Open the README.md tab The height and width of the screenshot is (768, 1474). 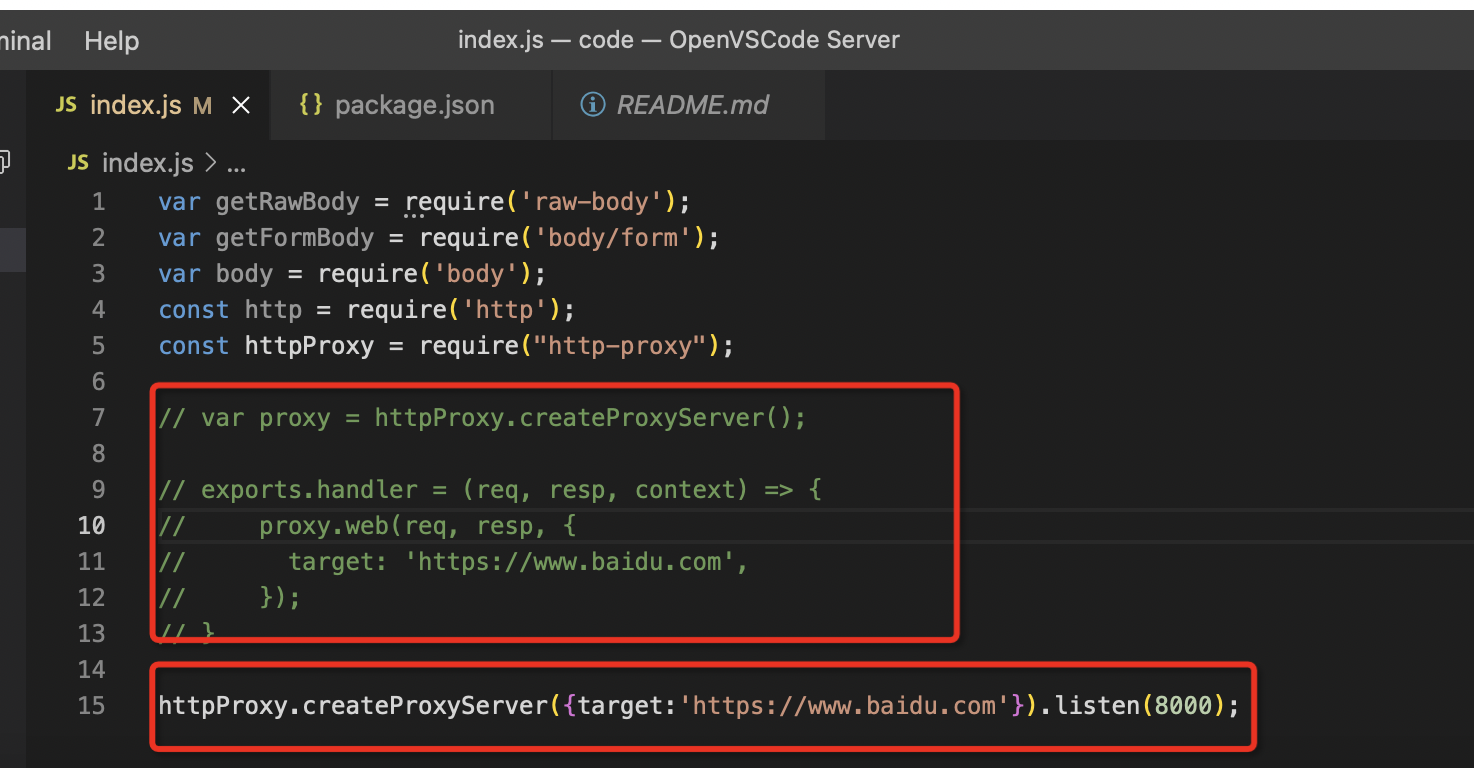click(688, 105)
